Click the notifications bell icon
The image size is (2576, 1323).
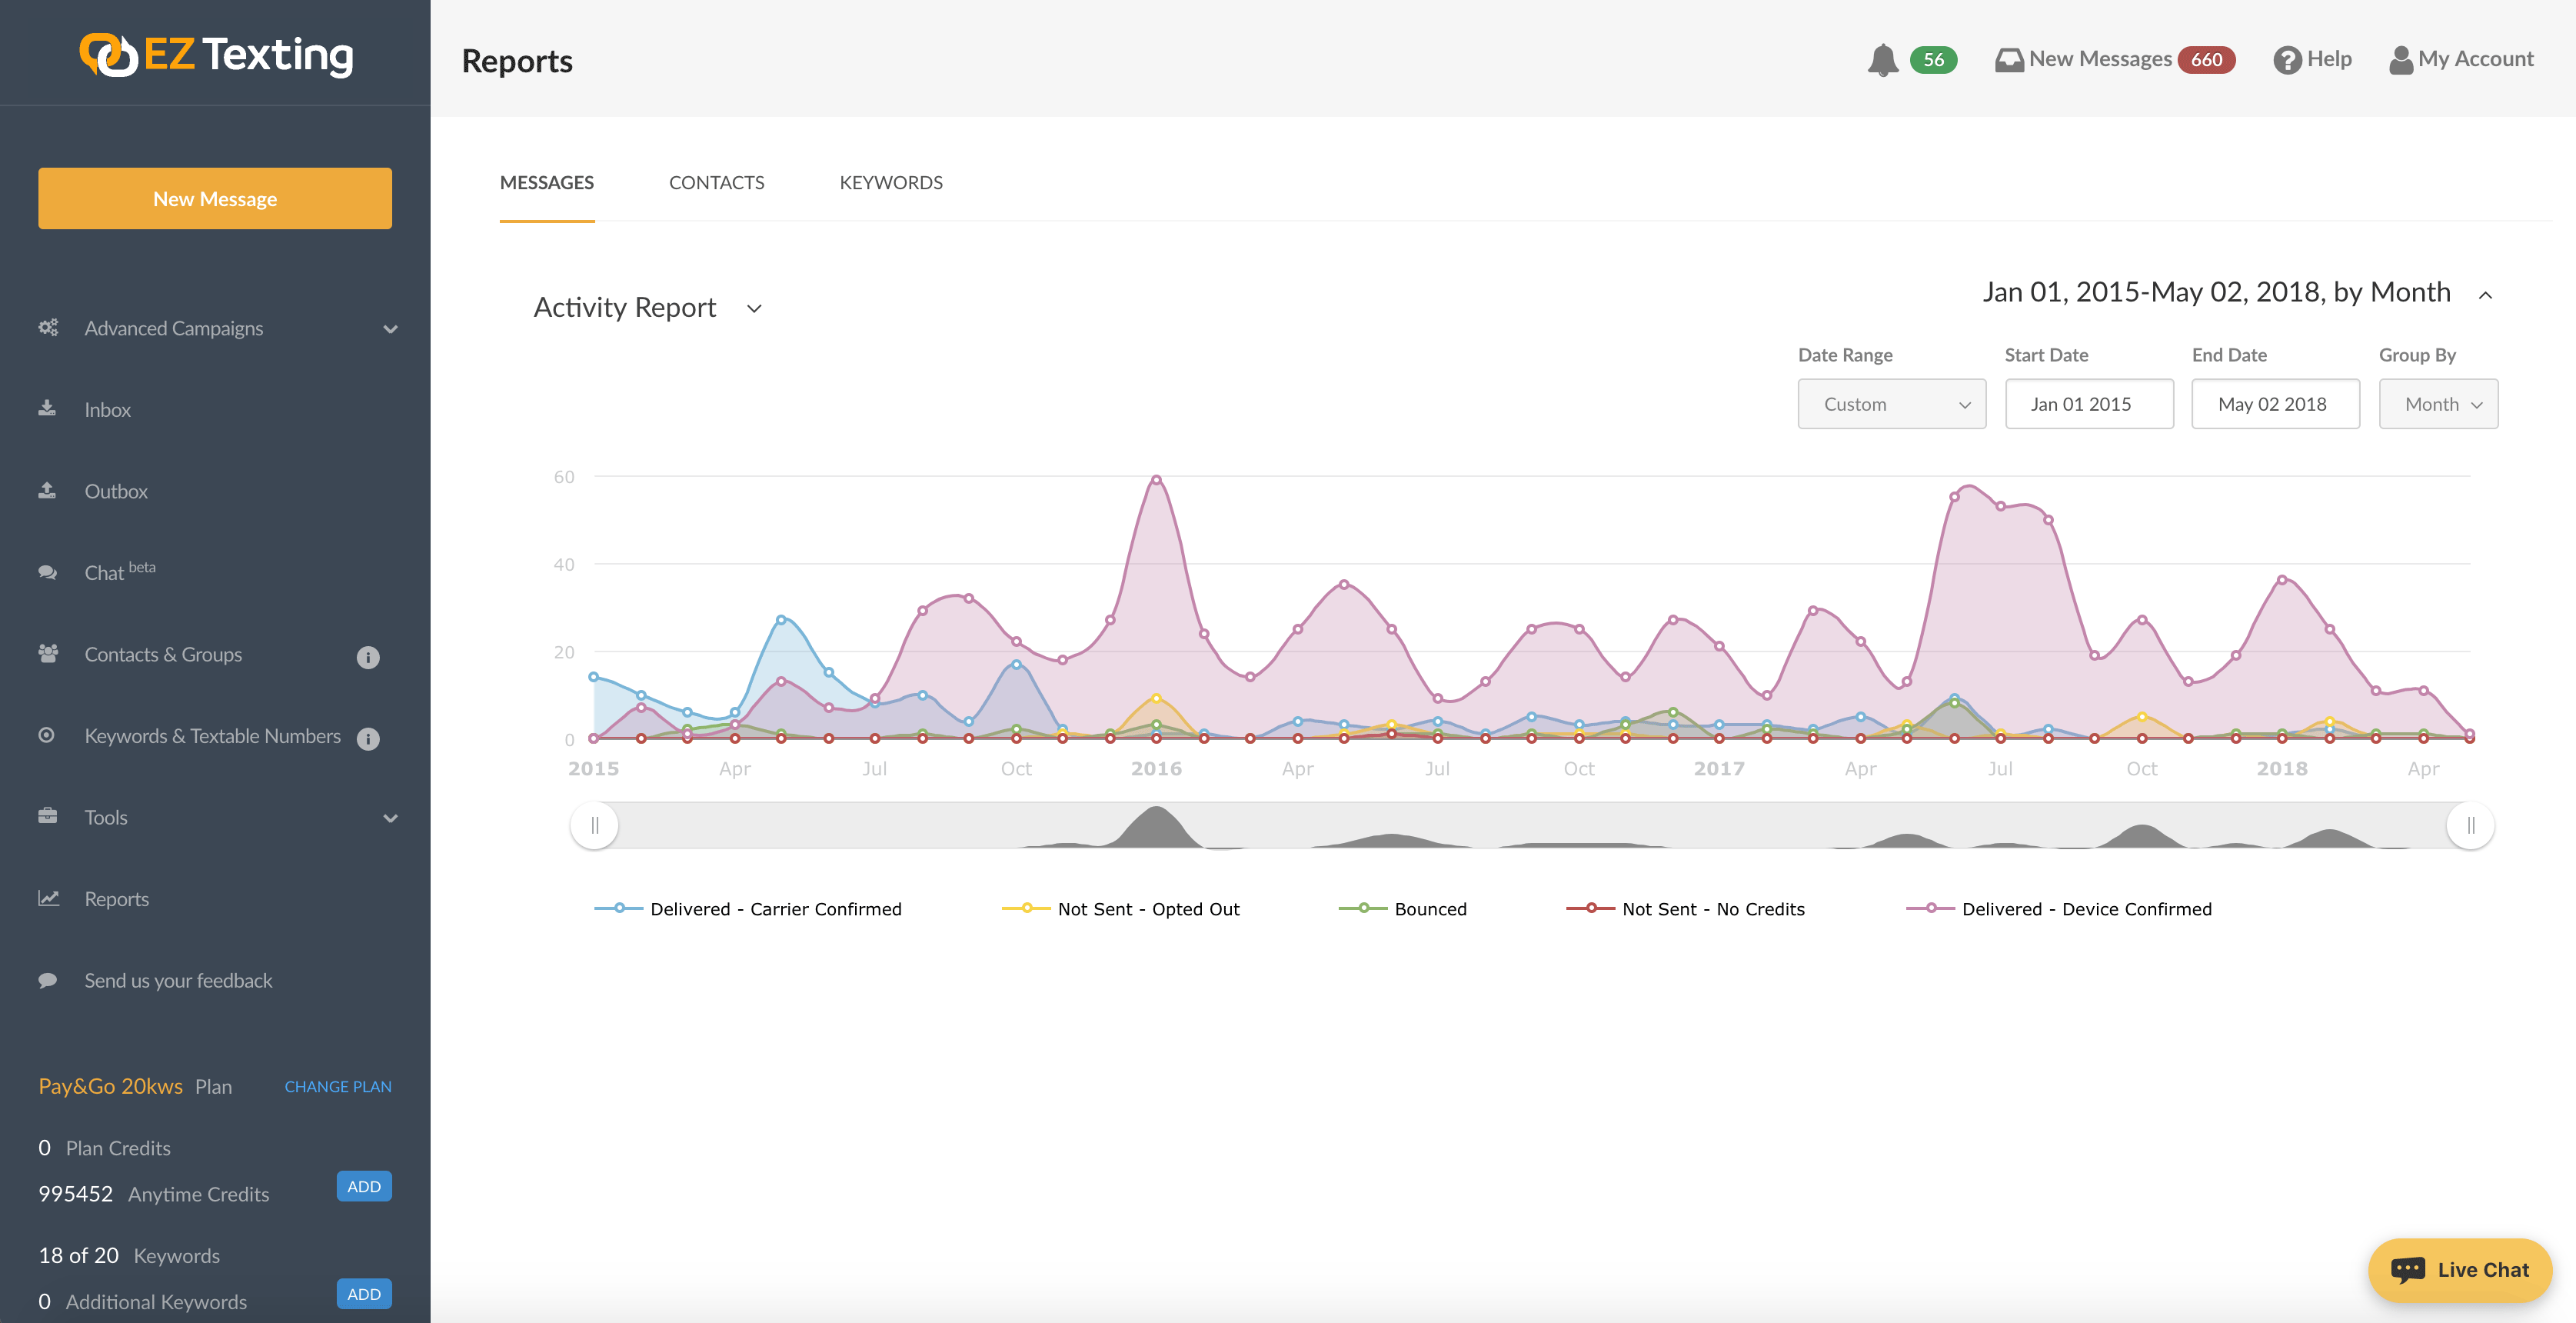pyautogui.click(x=1882, y=60)
